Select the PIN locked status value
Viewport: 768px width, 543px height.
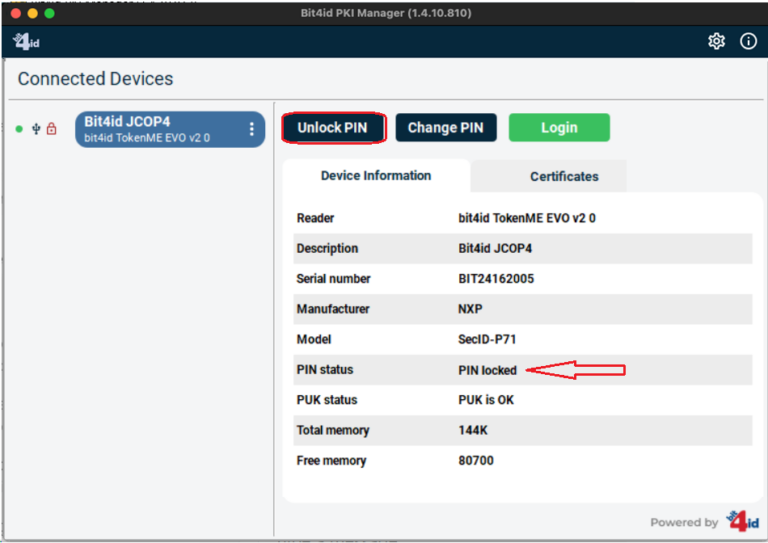tap(487, 370)
